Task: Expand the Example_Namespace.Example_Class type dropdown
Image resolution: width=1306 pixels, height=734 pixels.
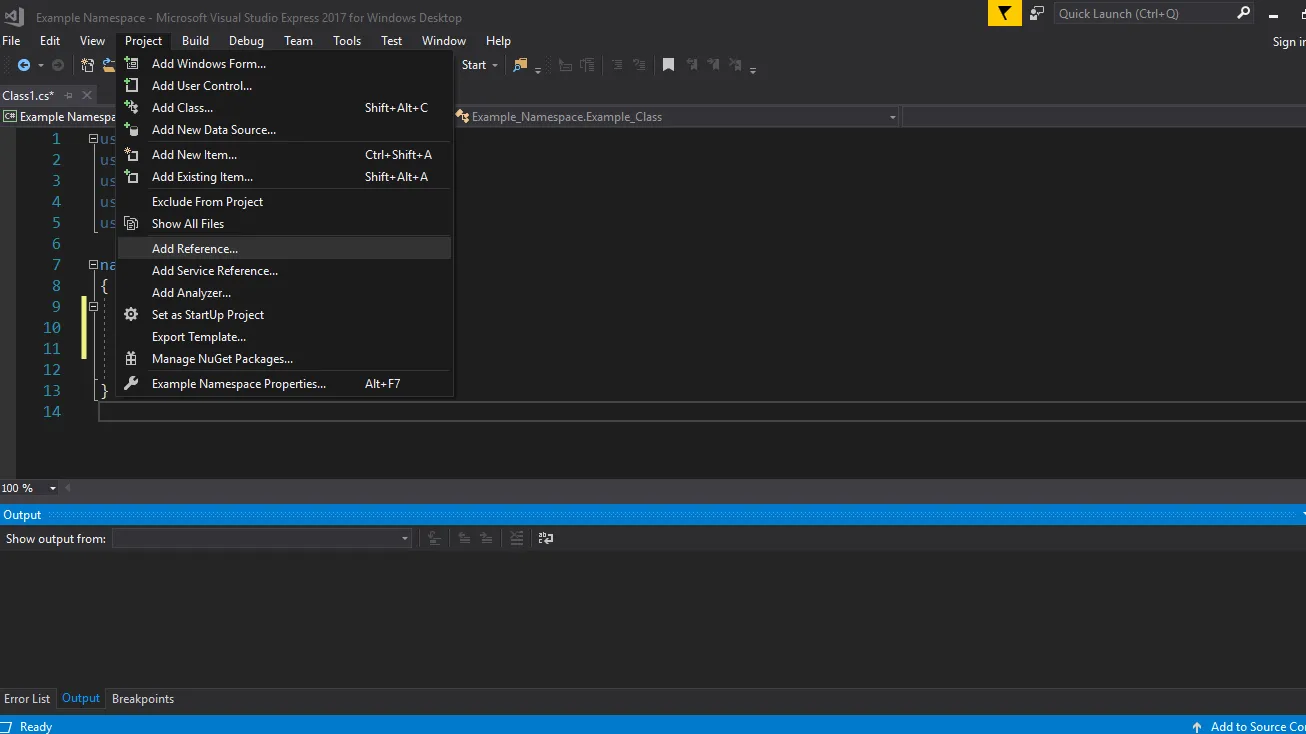Action: pyautogui.click(x=893, y=117)
